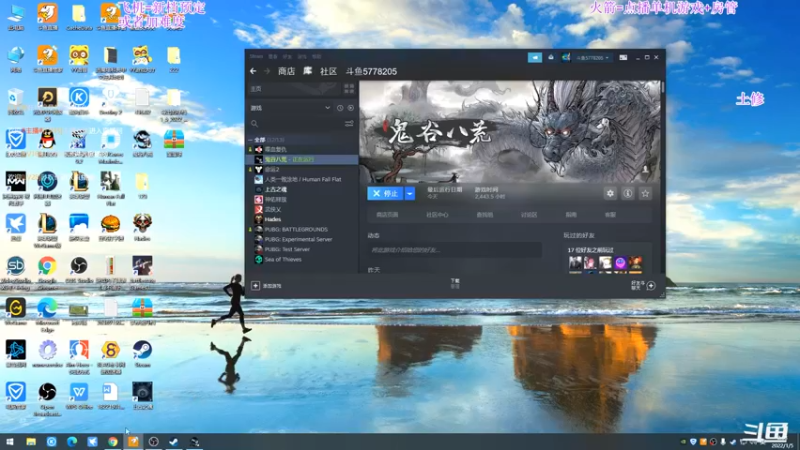Go back with the Steam back arrow
This screenshot has width=800, height=450.
point(253,71)
